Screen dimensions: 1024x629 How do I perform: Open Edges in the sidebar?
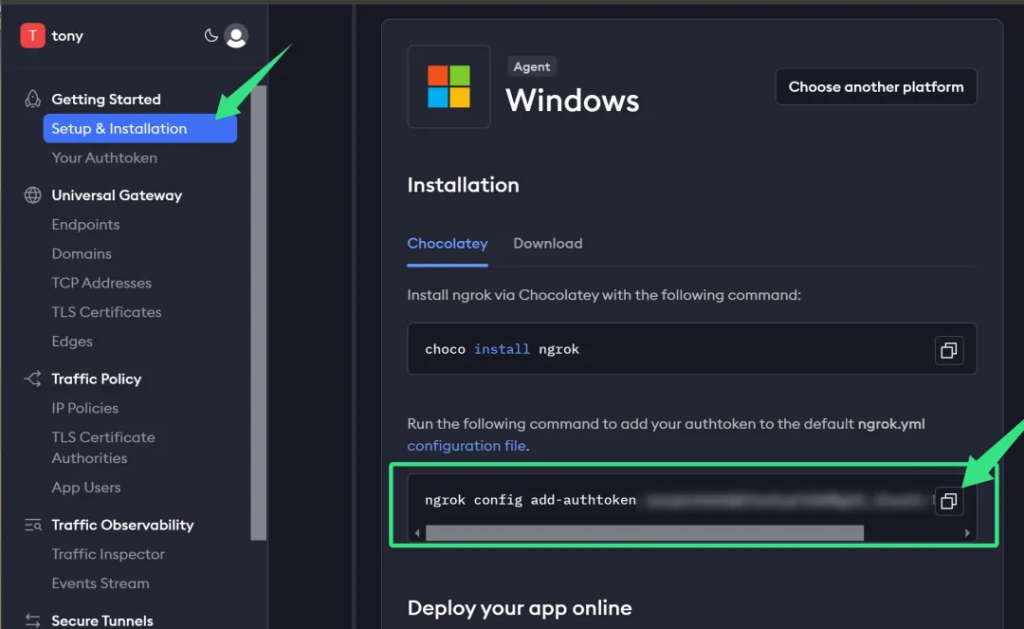(72, 341)
